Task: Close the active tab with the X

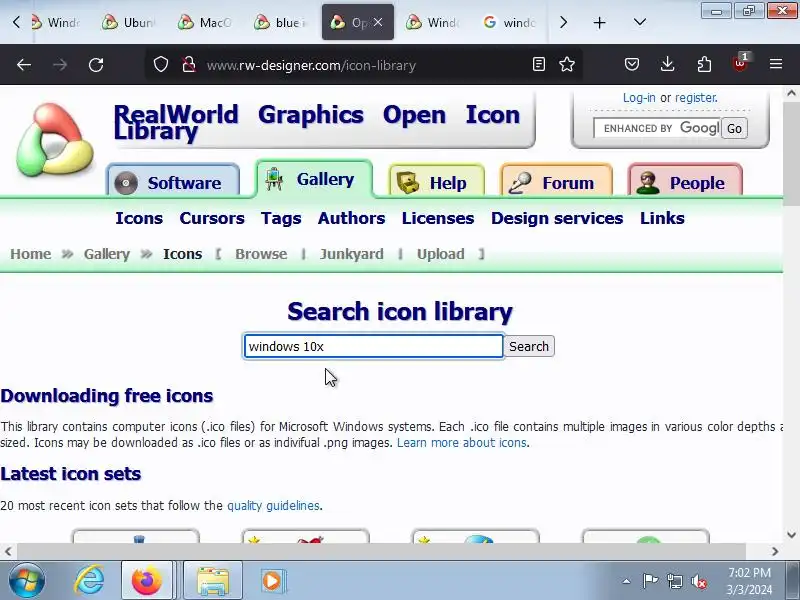Action: pyautogui.click(x=378, y=22)
